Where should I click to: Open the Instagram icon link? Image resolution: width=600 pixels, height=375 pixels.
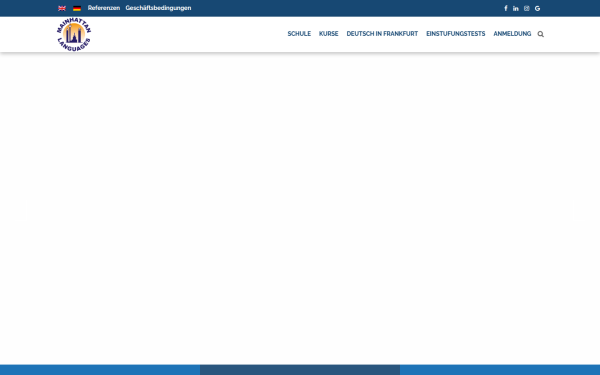click(x=527, y=8)
